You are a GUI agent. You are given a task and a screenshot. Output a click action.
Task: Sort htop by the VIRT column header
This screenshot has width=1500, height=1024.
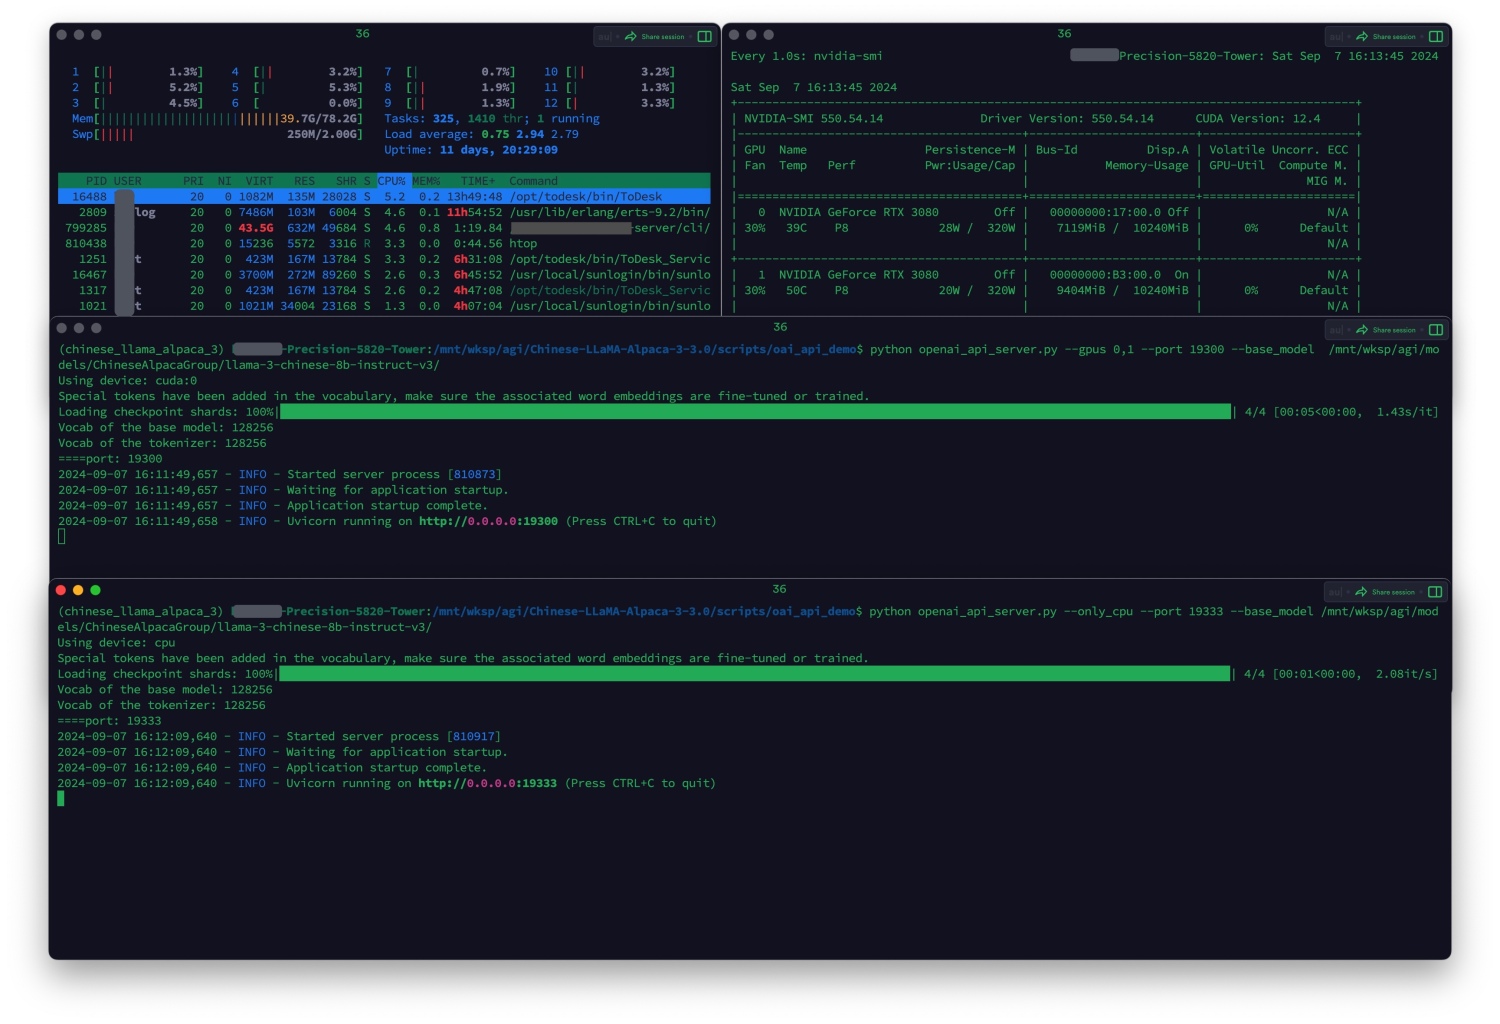(259, 181)
